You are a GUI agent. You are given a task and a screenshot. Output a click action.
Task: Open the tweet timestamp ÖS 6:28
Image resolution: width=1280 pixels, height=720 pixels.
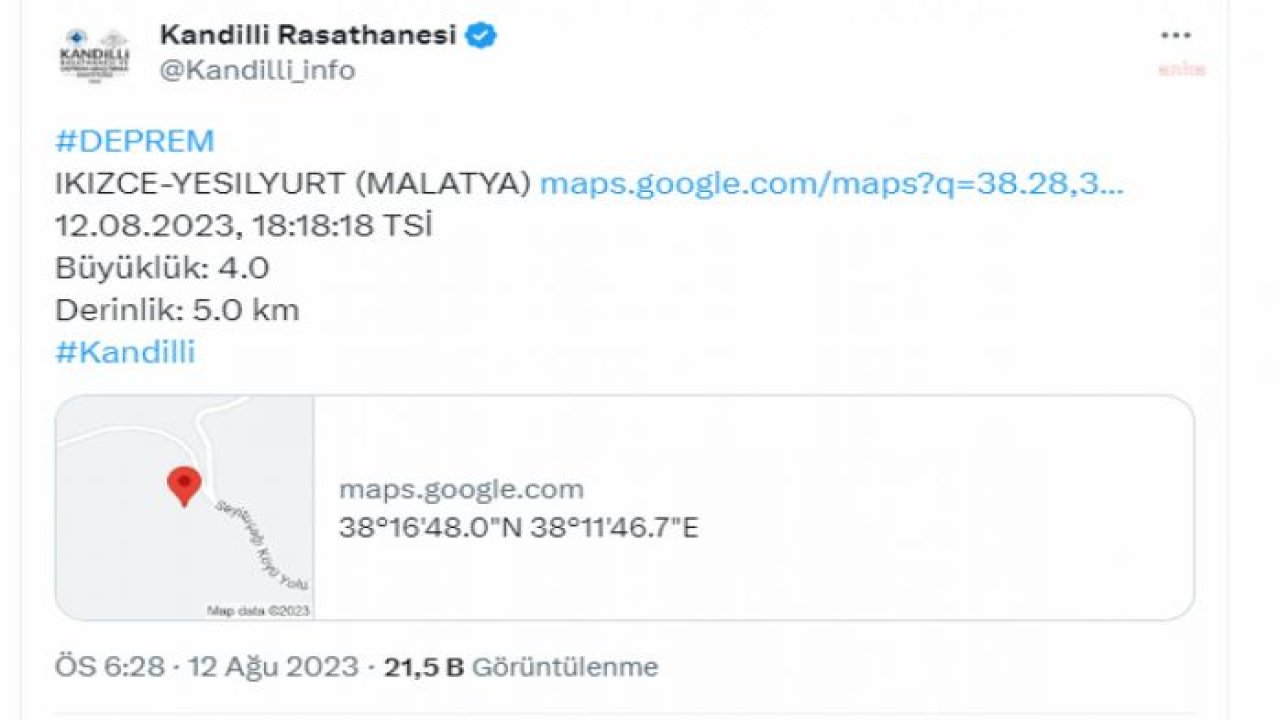[109, 667]
